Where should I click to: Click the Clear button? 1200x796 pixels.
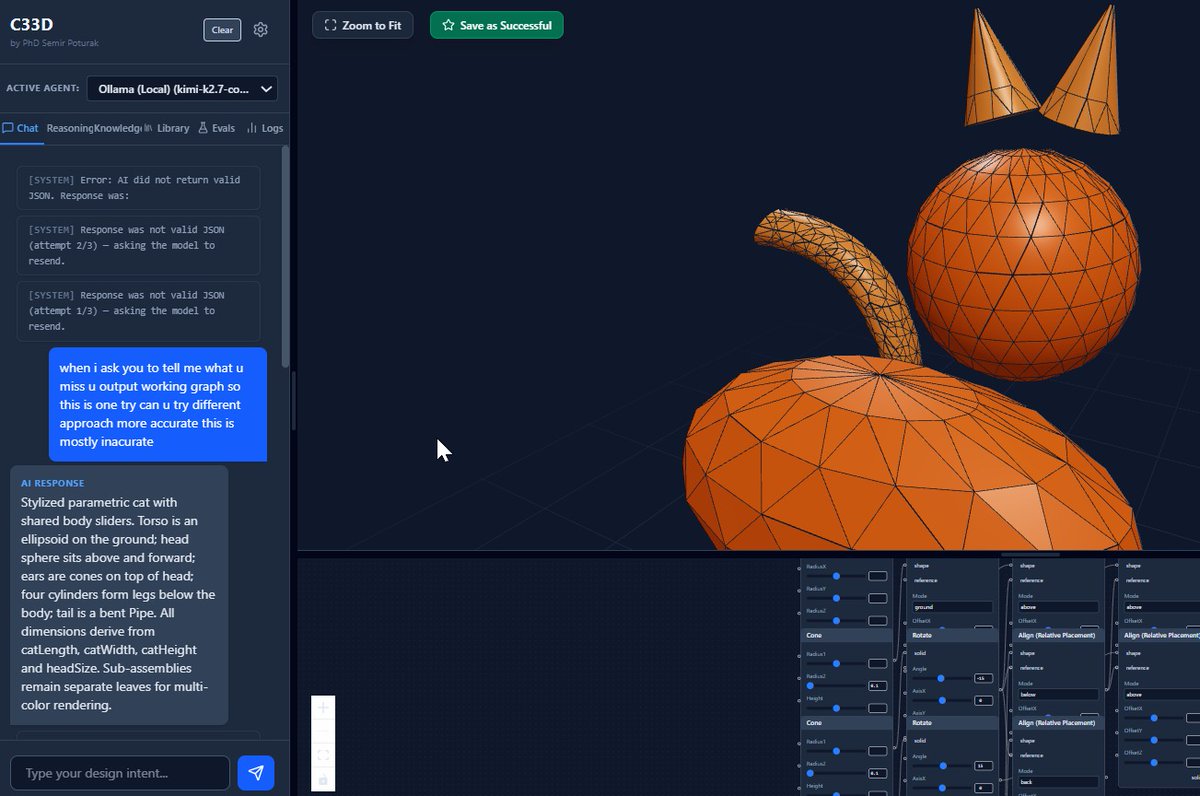222,30
